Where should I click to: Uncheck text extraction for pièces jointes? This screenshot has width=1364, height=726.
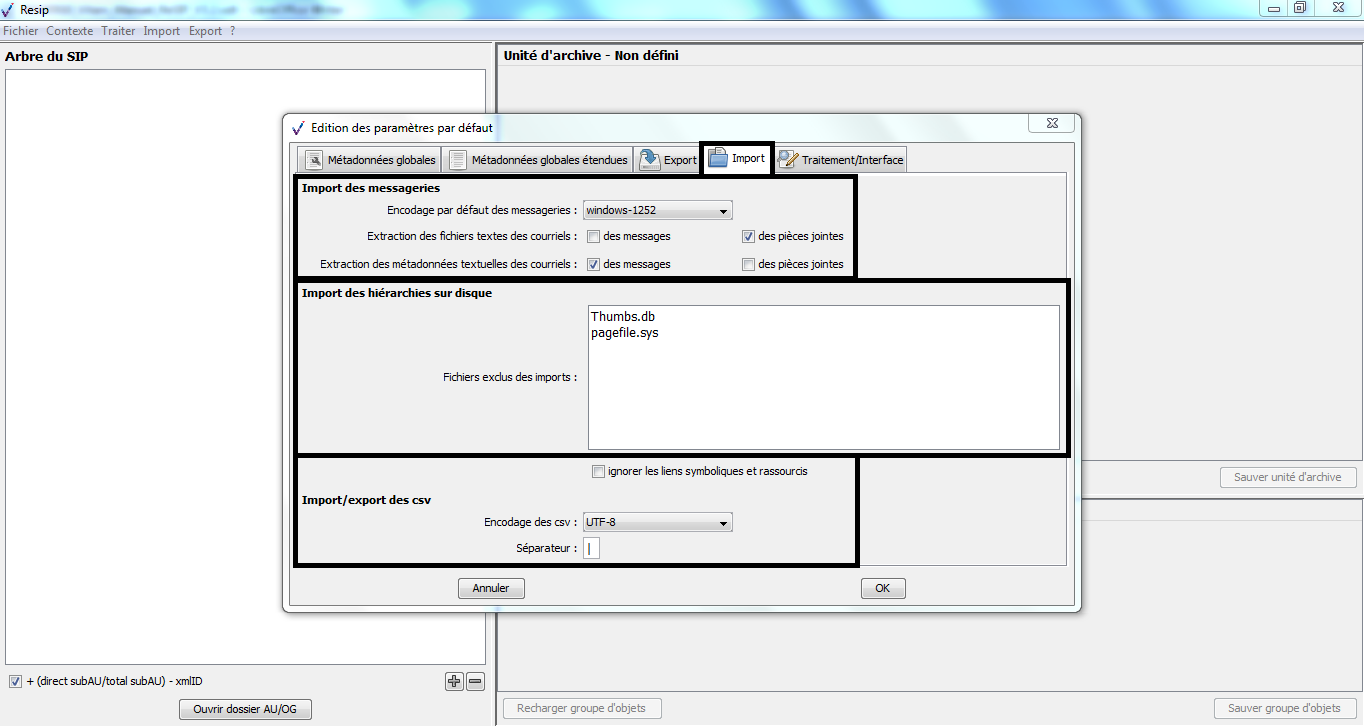click(x=748, y=237)
